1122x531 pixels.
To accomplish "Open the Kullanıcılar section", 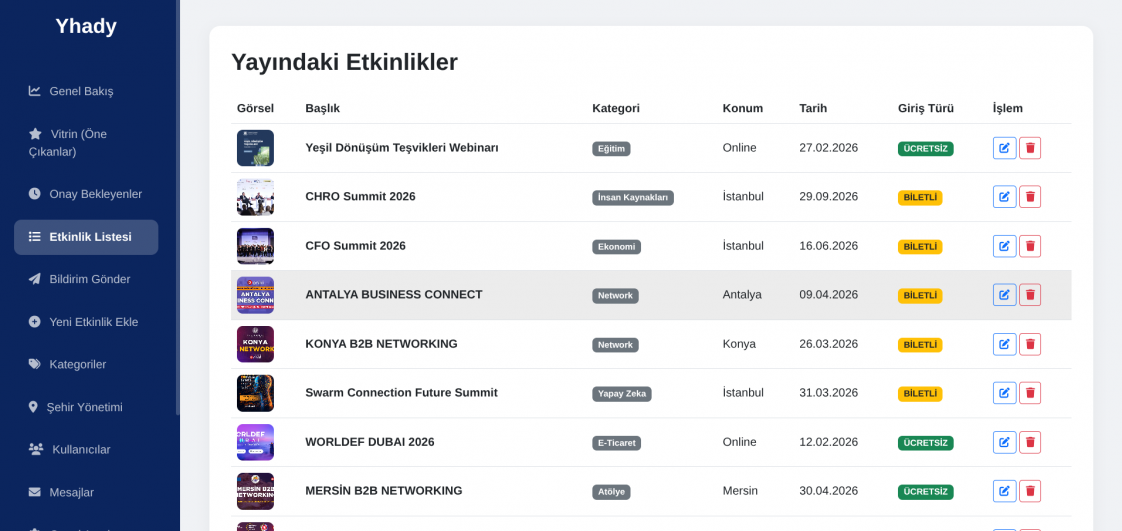I will coord(81,450).
